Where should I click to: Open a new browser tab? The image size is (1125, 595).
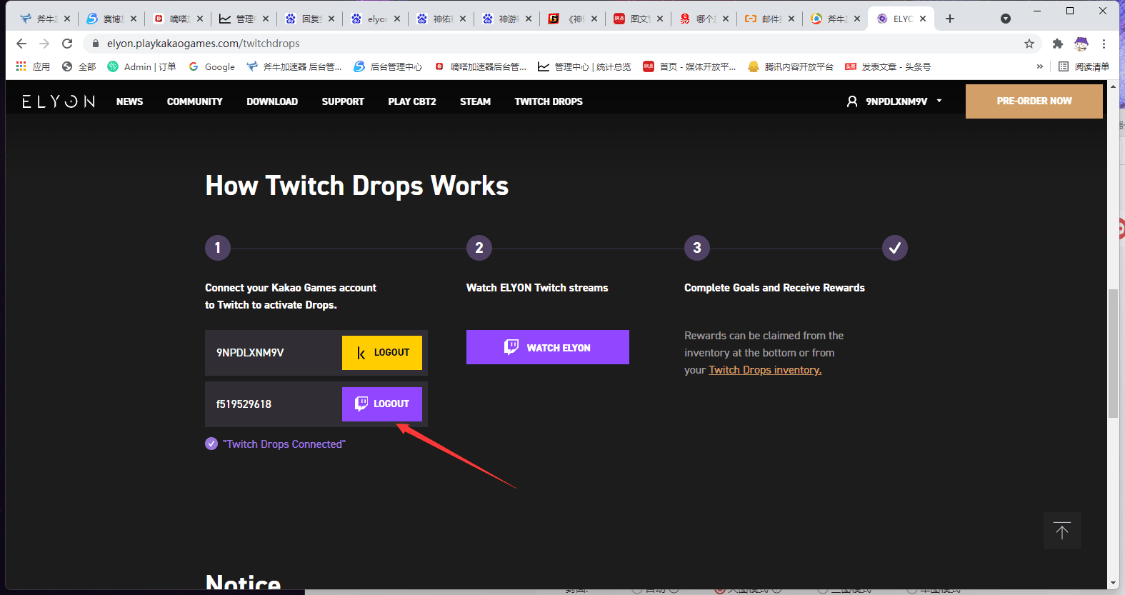950,18
